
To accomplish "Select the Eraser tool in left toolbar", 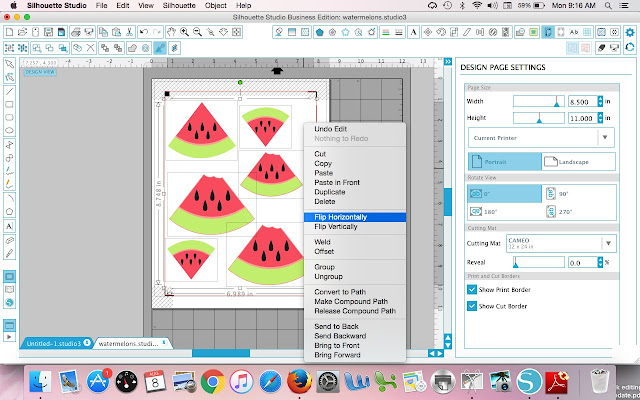I will click(x=9, y=240).
